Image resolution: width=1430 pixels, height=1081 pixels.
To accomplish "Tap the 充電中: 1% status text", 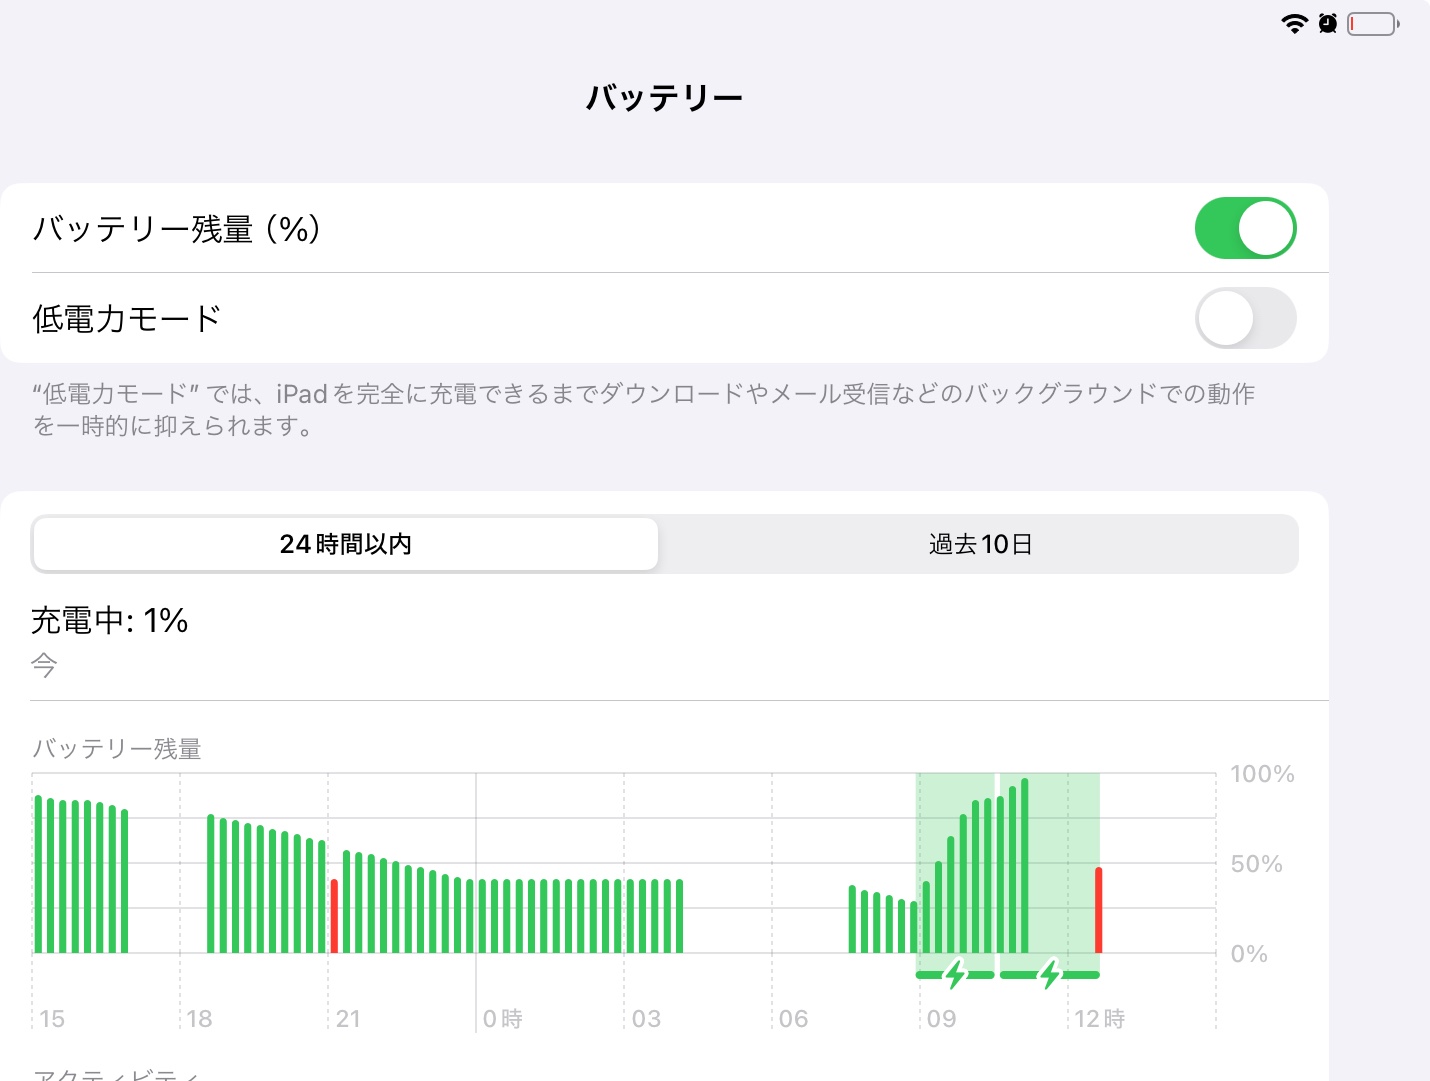I will 110,621.
